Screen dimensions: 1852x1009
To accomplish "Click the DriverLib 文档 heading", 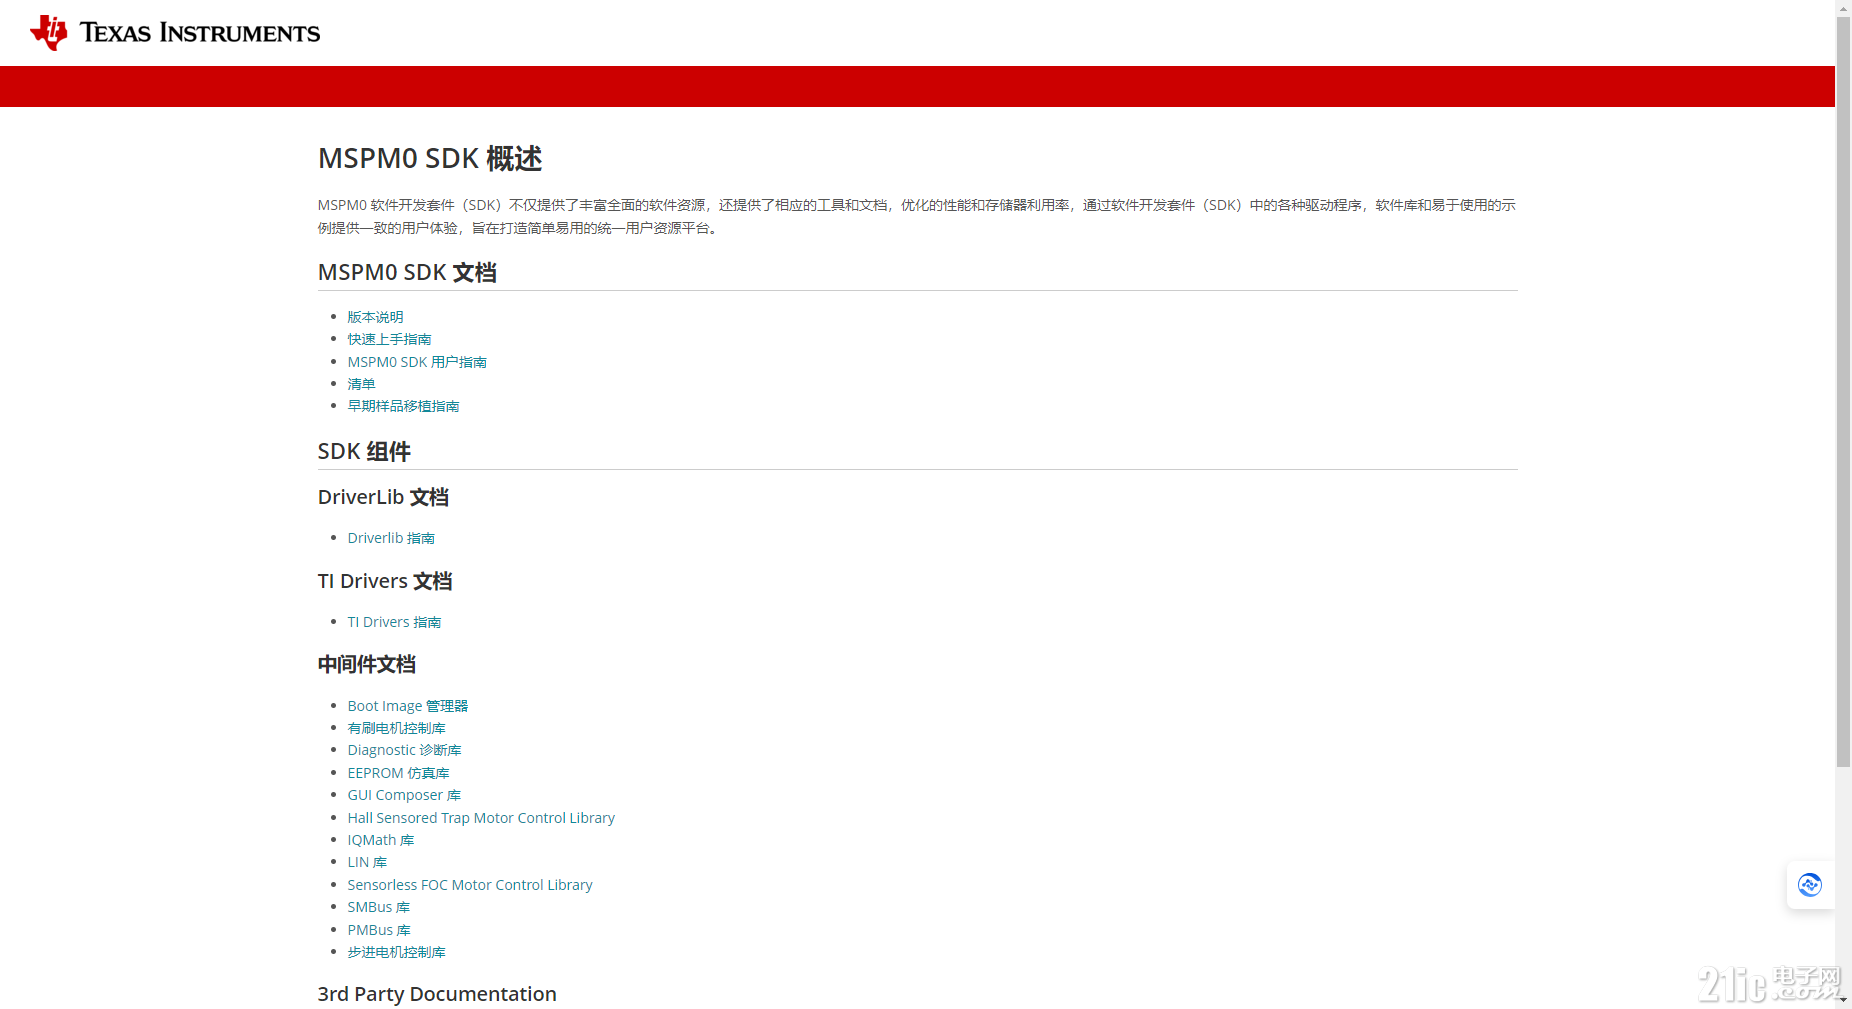I will pyautogui.click(x=383, y=497).
